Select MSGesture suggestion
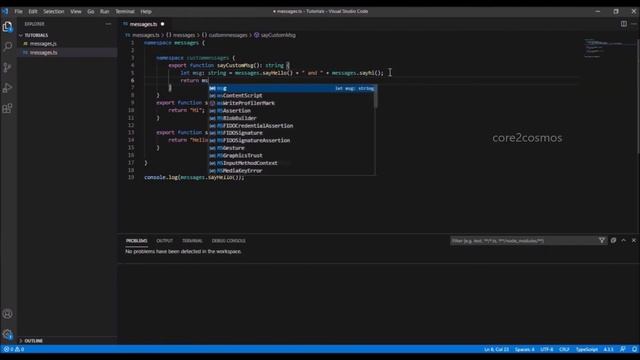Image resolution: width=640 pixels, height=360 pixels. pyautogui.click(x=292, y=148)
